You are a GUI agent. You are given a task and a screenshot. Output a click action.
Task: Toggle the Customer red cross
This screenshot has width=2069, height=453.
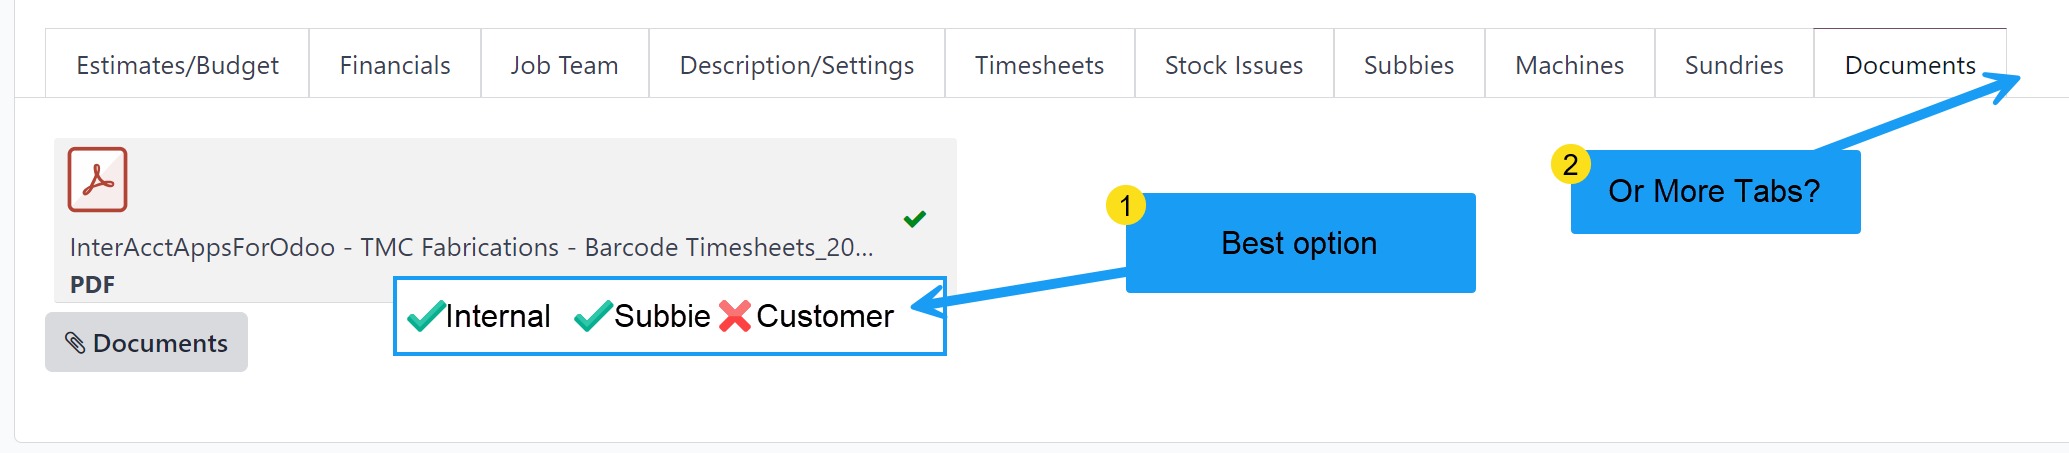tap(735, 316)
